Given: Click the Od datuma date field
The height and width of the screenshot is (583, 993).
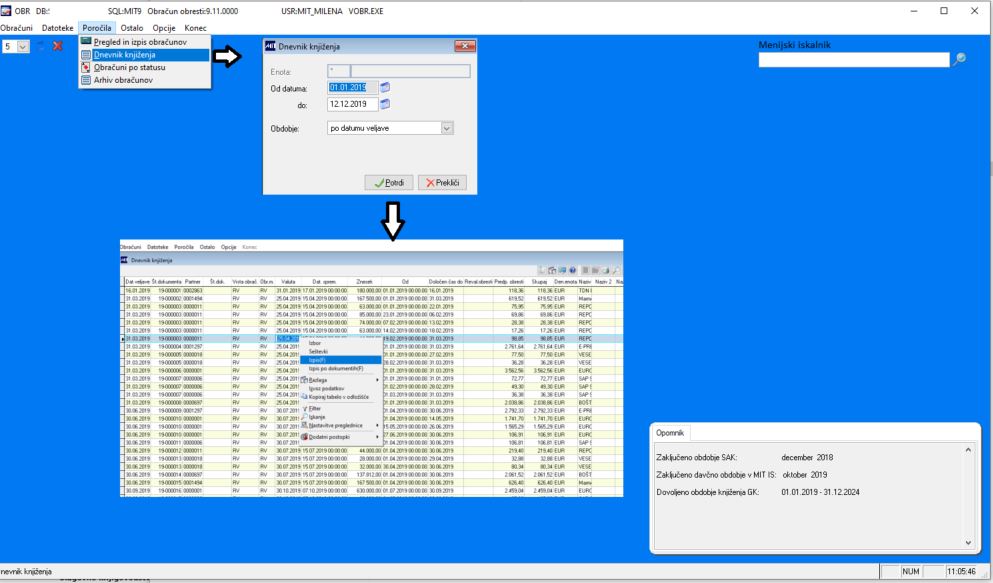Looking at the screenshot, I should (x=353, y=87).
